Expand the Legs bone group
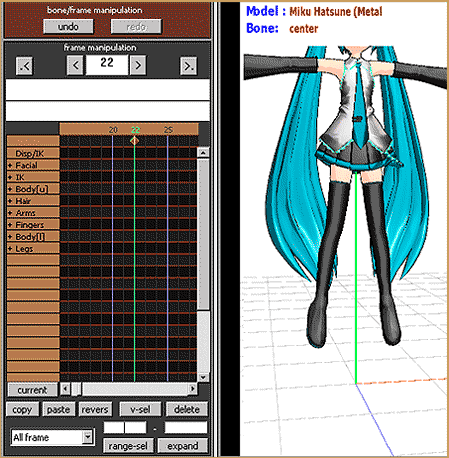The width and height of the screenshot is (449, 458). click(x=10, y=249)
